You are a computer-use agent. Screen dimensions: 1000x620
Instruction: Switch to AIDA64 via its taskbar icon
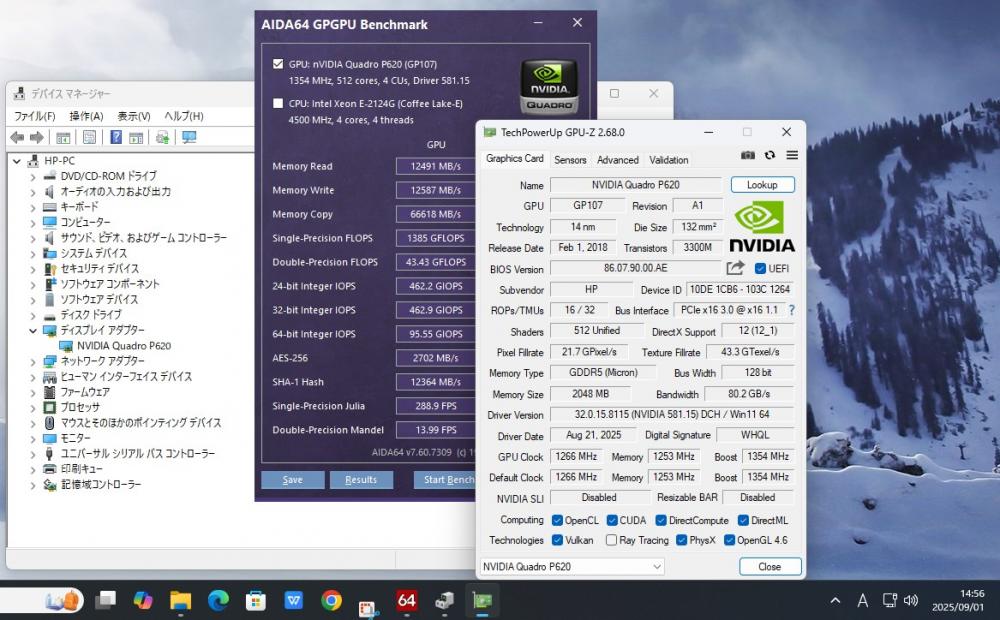coord(406,600)
